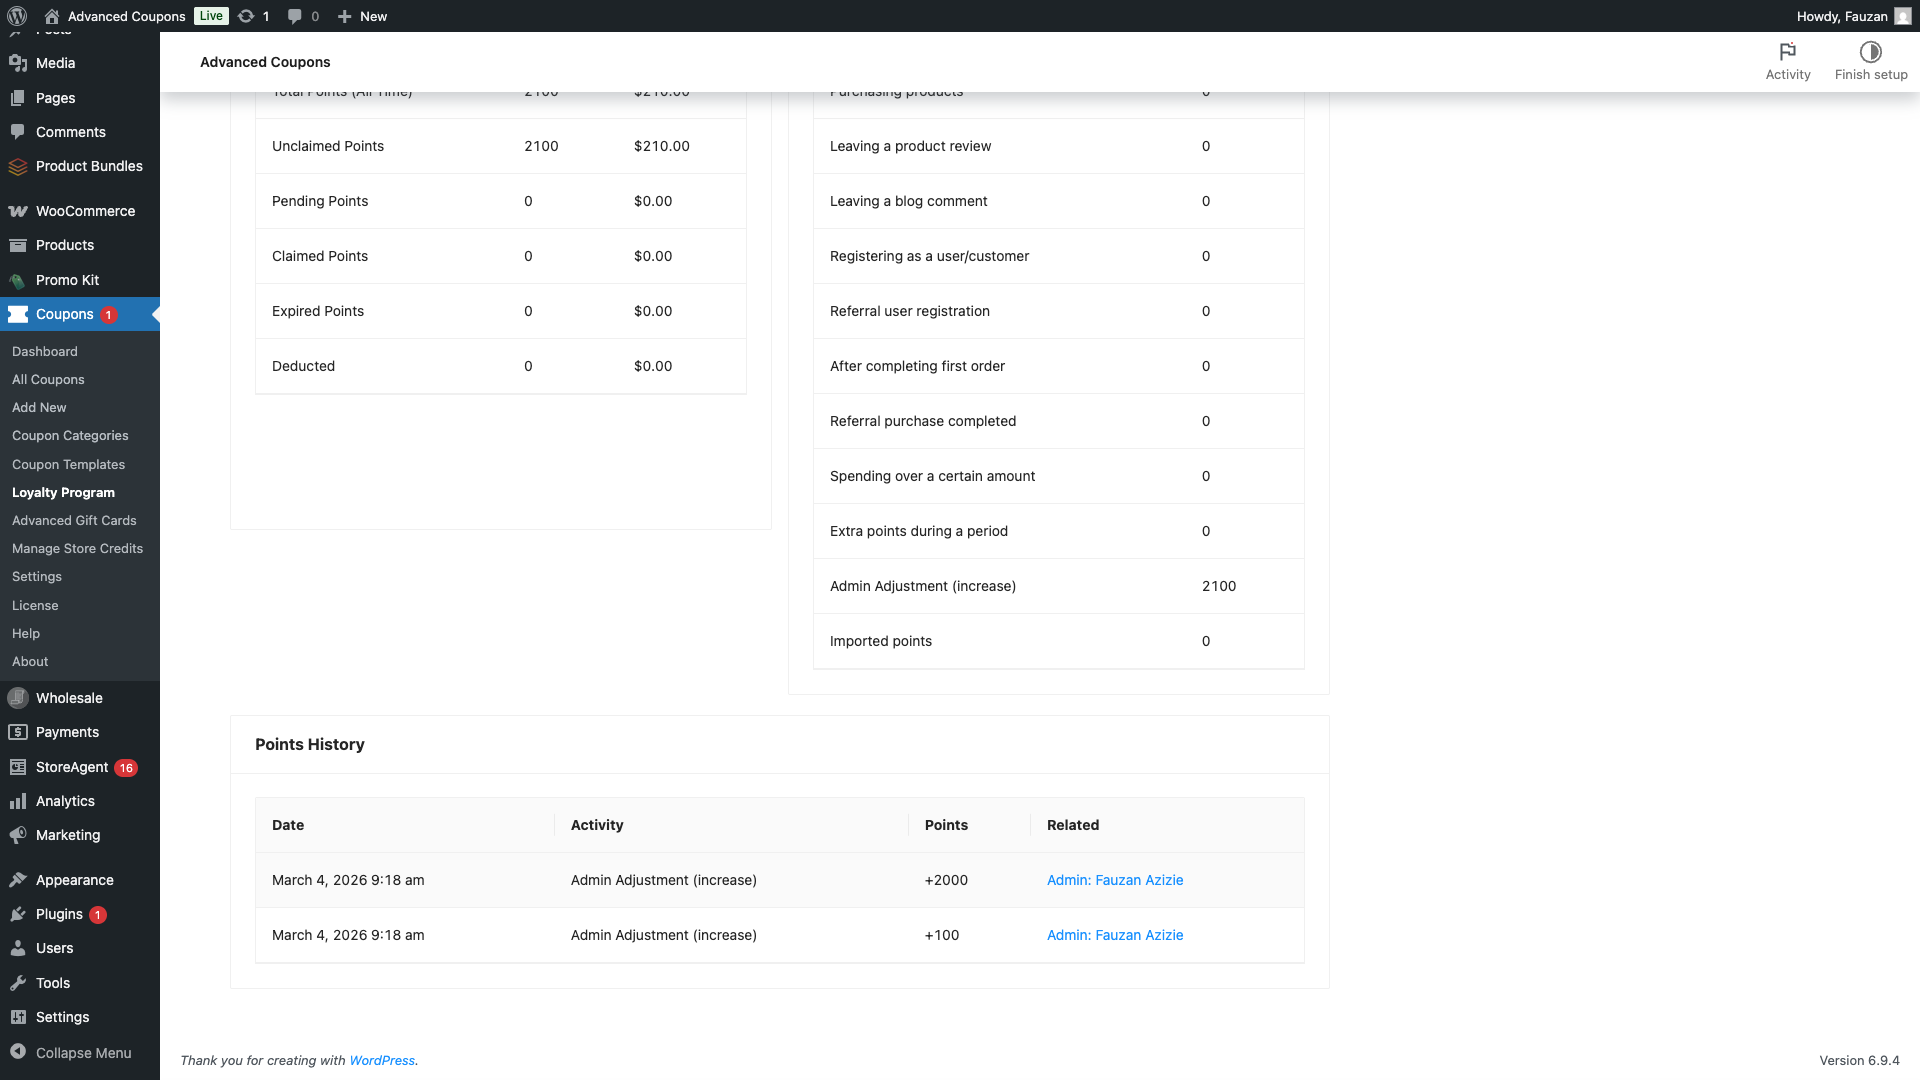Open Coupon Templates submenu item
Image resolution: width=1920 pixels, height=1080 pixels.
(x=68, y=464)
